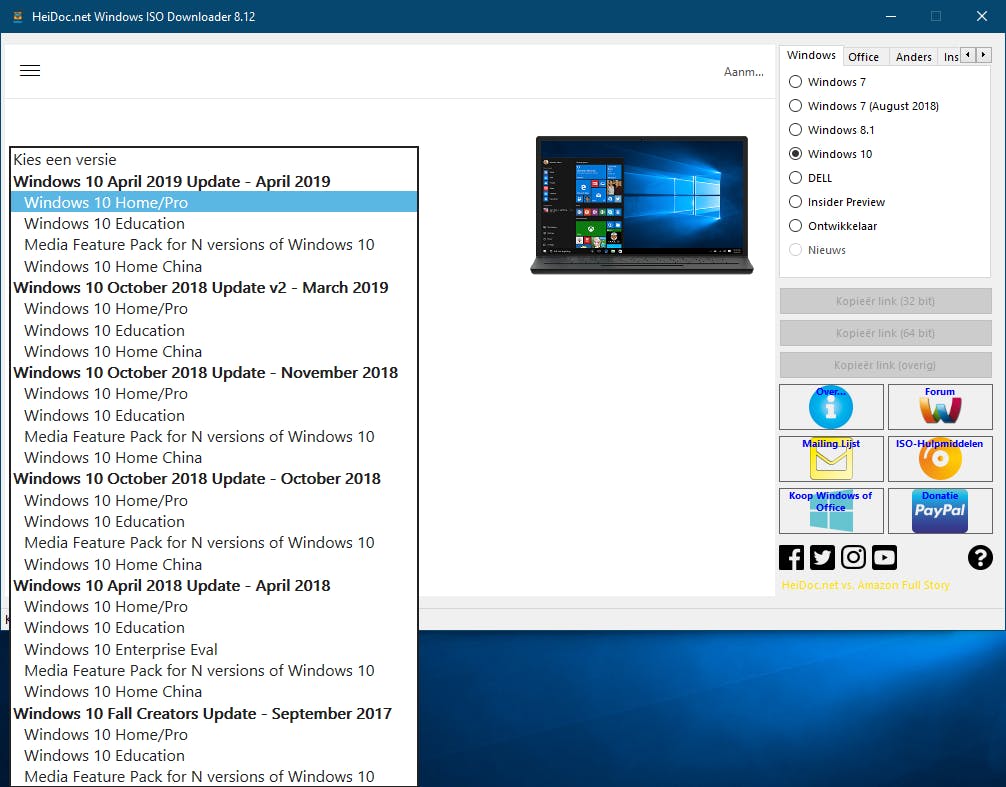Choose Windows 10 Home/Pro under April 2019

coord(106,202)
